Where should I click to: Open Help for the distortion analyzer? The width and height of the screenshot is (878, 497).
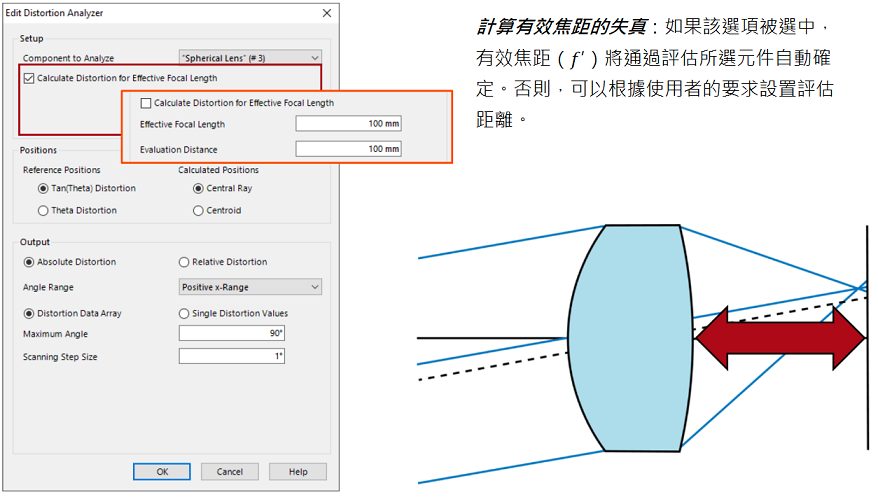297,471
